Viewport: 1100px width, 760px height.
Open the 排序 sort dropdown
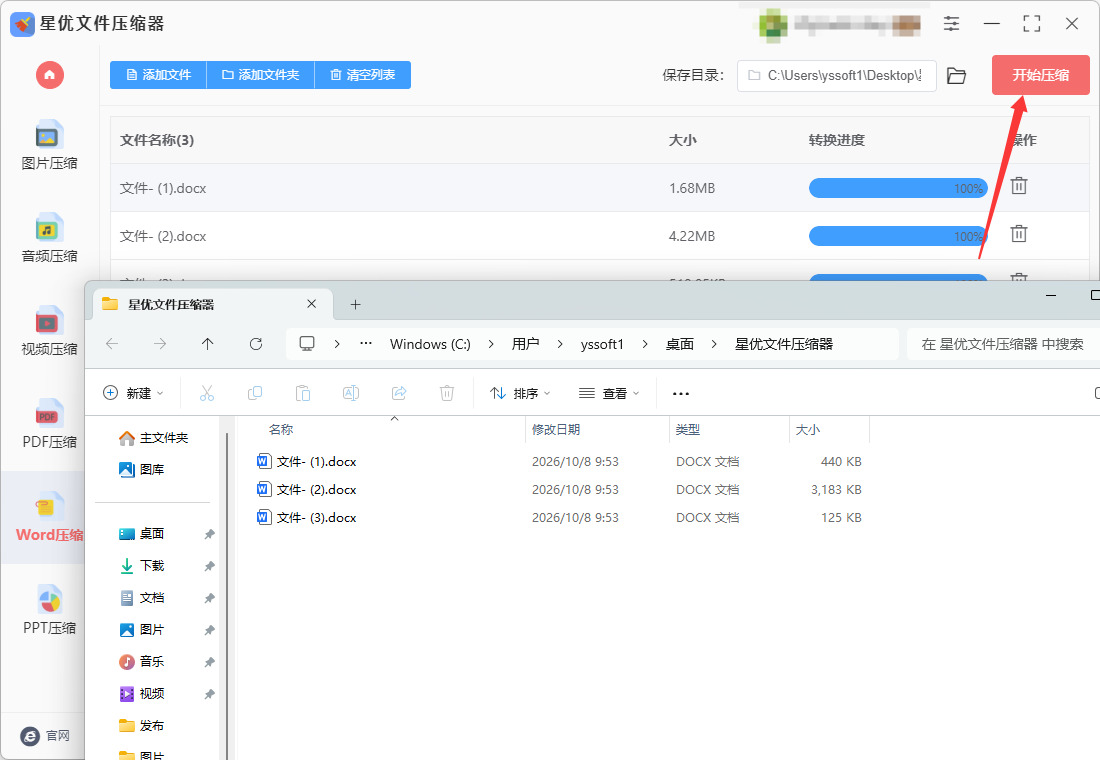(x=520, y=393)
